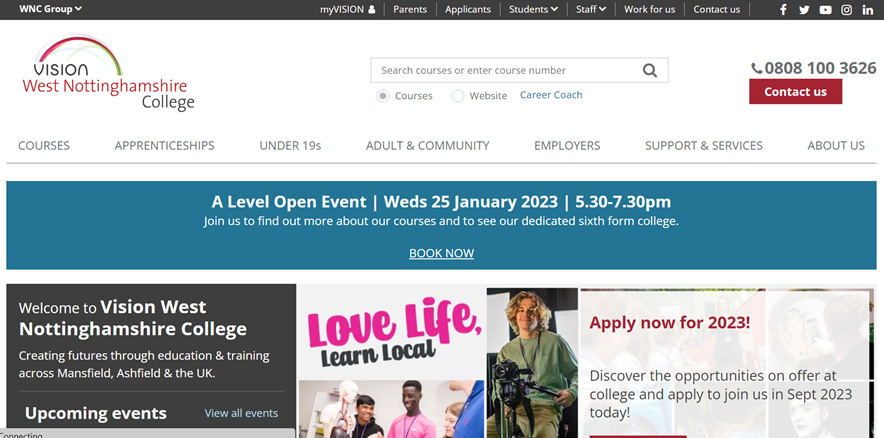Expand the WNC Group dropdown

click(x=50, y=9)
